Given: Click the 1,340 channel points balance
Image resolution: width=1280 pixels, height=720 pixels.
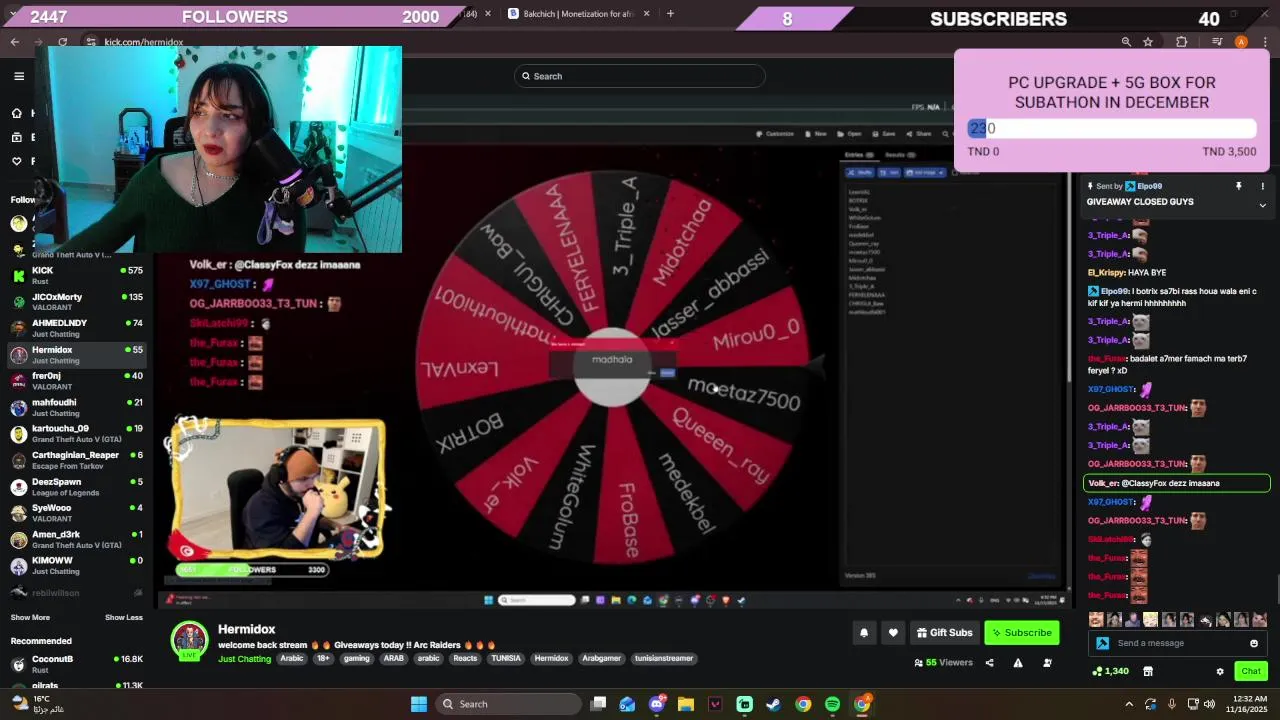Looking at the screenshot, I should (x=1111, y=671).
